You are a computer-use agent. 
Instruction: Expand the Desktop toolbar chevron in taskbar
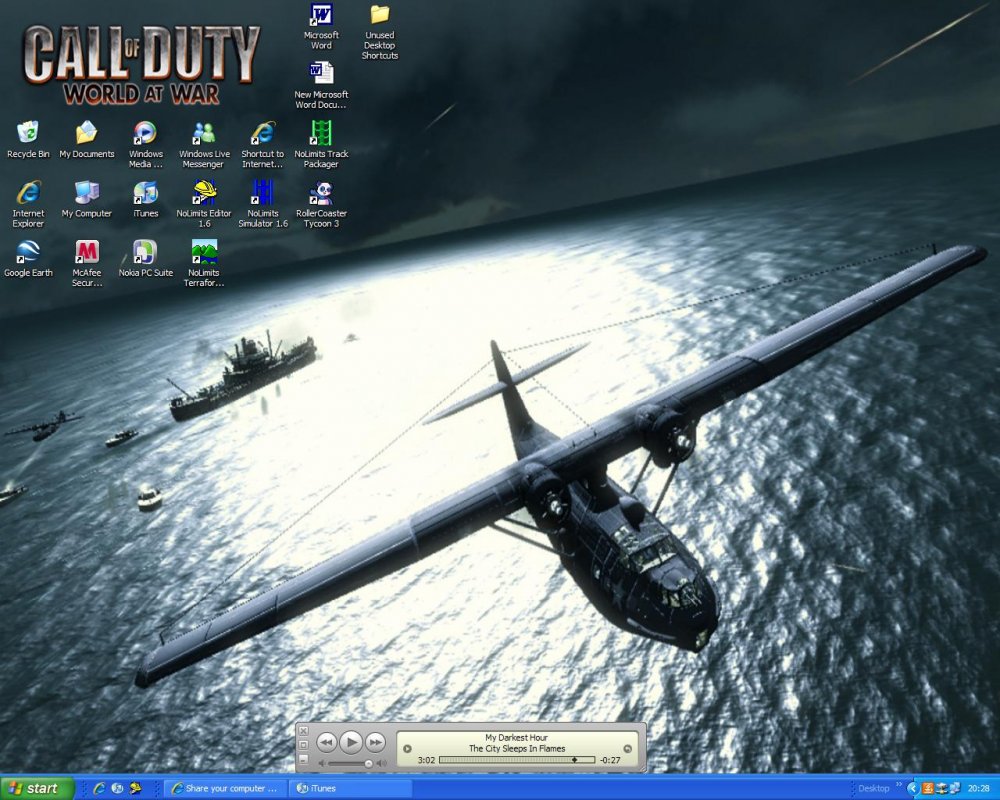[899, 785]
